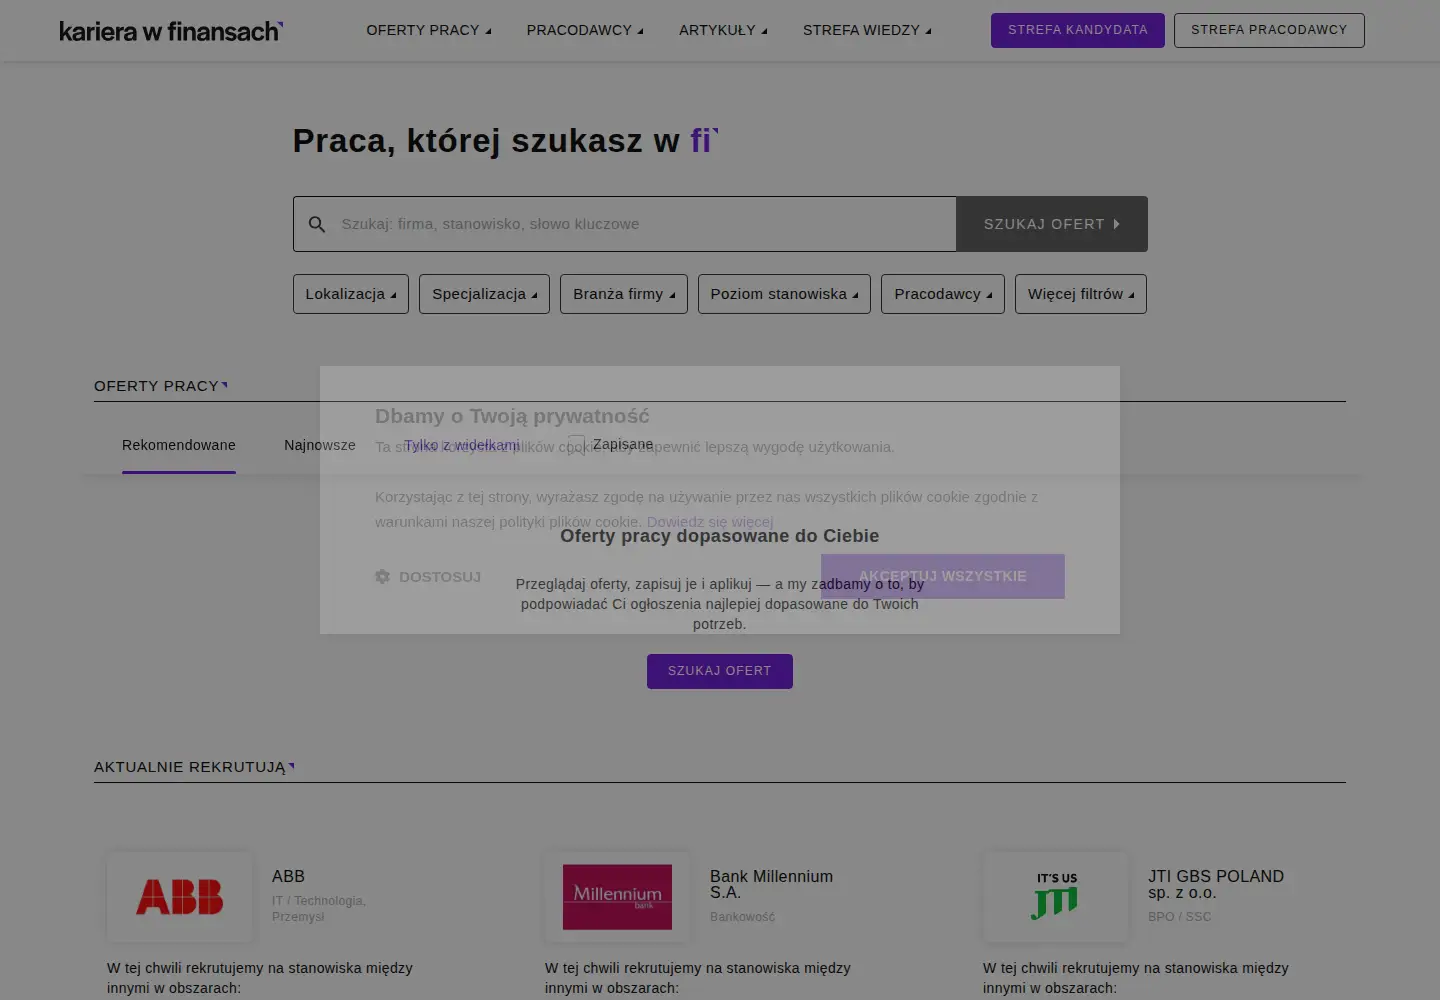Go to STREFA KANDYDATA

coord(1078,30)
